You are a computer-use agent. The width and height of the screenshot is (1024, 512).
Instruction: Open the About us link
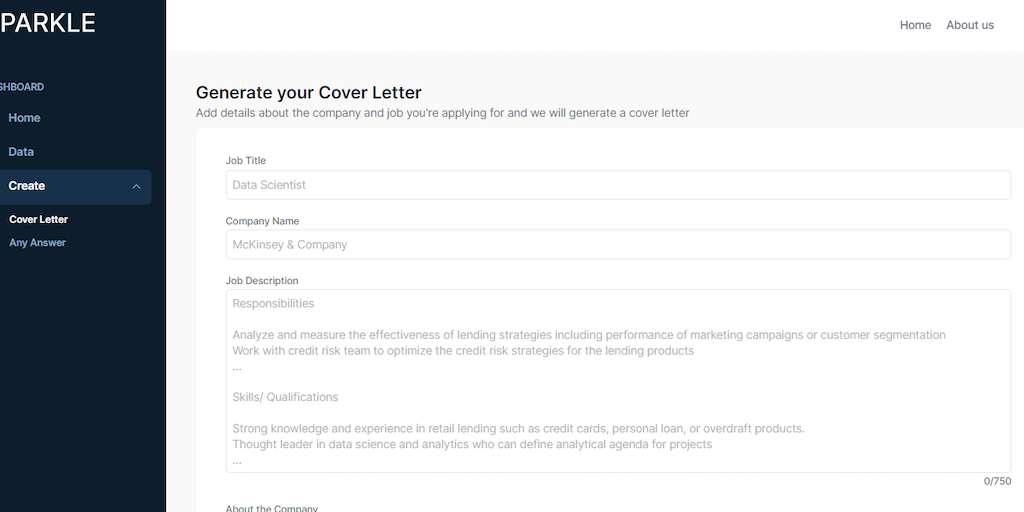coord(970,25)
